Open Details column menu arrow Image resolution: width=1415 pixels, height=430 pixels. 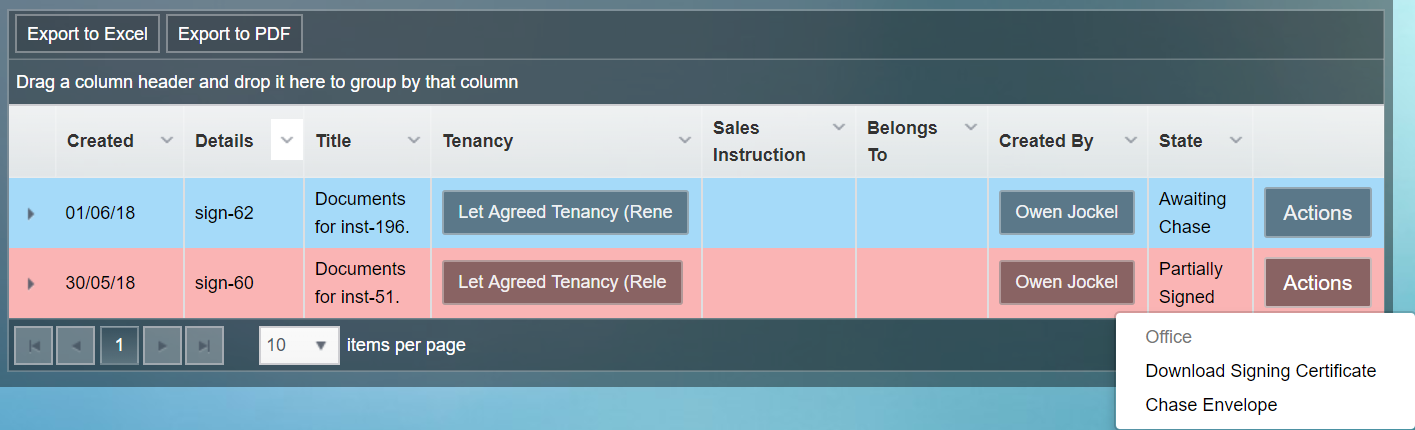click(x=287, y=140)
